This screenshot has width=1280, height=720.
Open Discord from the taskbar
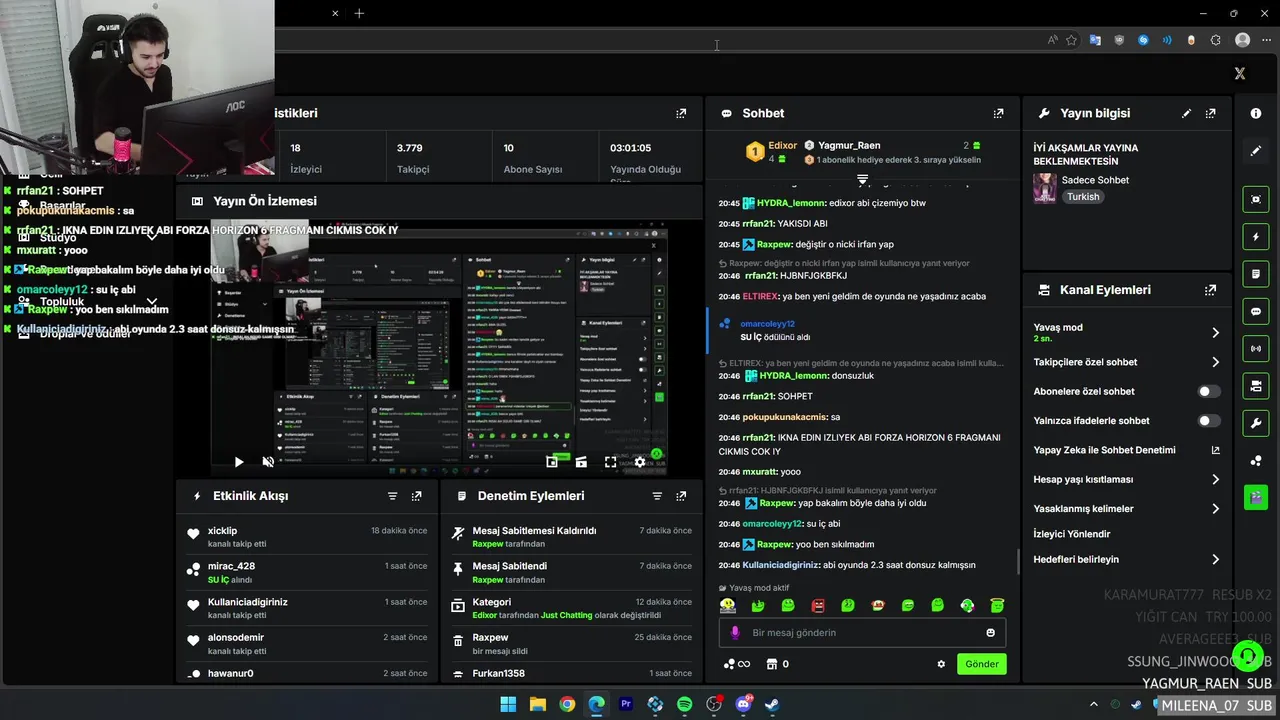[743, 704]
